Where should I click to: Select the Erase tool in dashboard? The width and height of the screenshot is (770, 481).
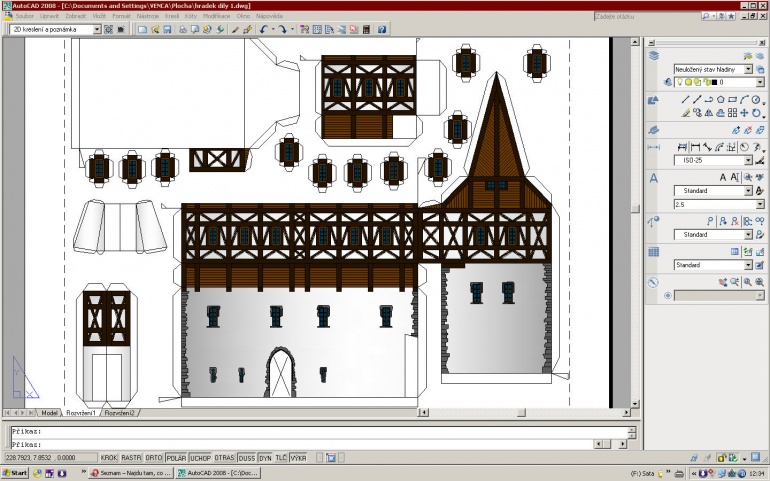click(686, 113)
